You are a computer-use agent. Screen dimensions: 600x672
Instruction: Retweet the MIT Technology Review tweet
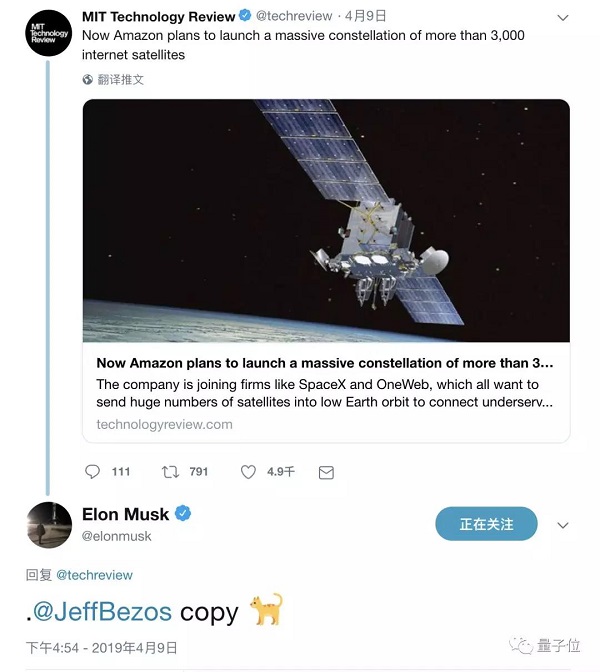[170, 471]
